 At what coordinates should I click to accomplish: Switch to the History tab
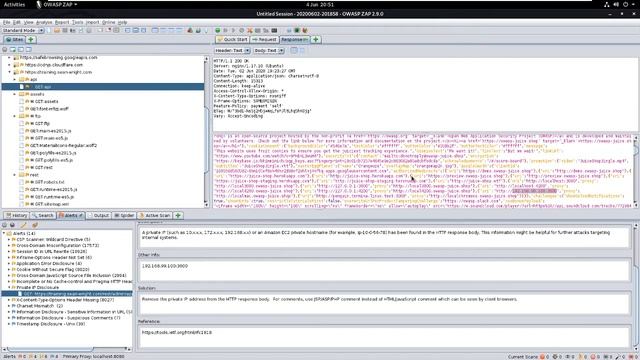tap(17, 216)
